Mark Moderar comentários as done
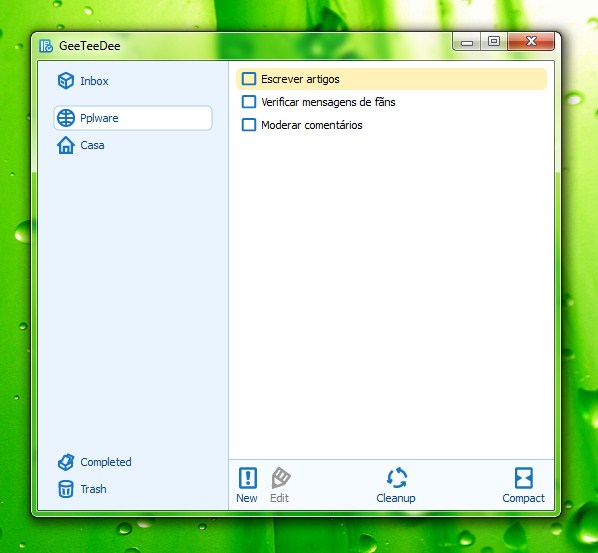The width and height of the screenshot is (598, 553). coord(249,125)
